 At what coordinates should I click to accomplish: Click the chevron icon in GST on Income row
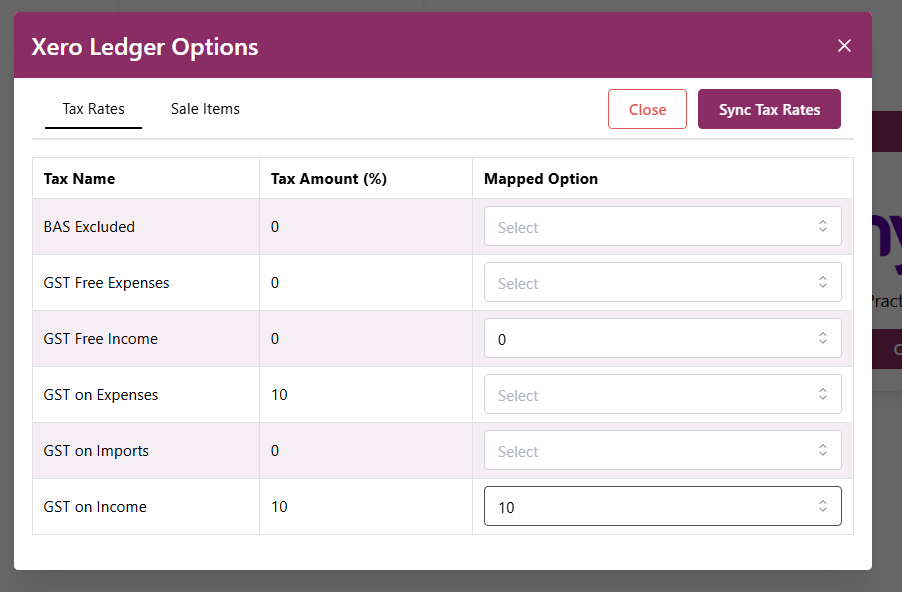tap(822, 507)
